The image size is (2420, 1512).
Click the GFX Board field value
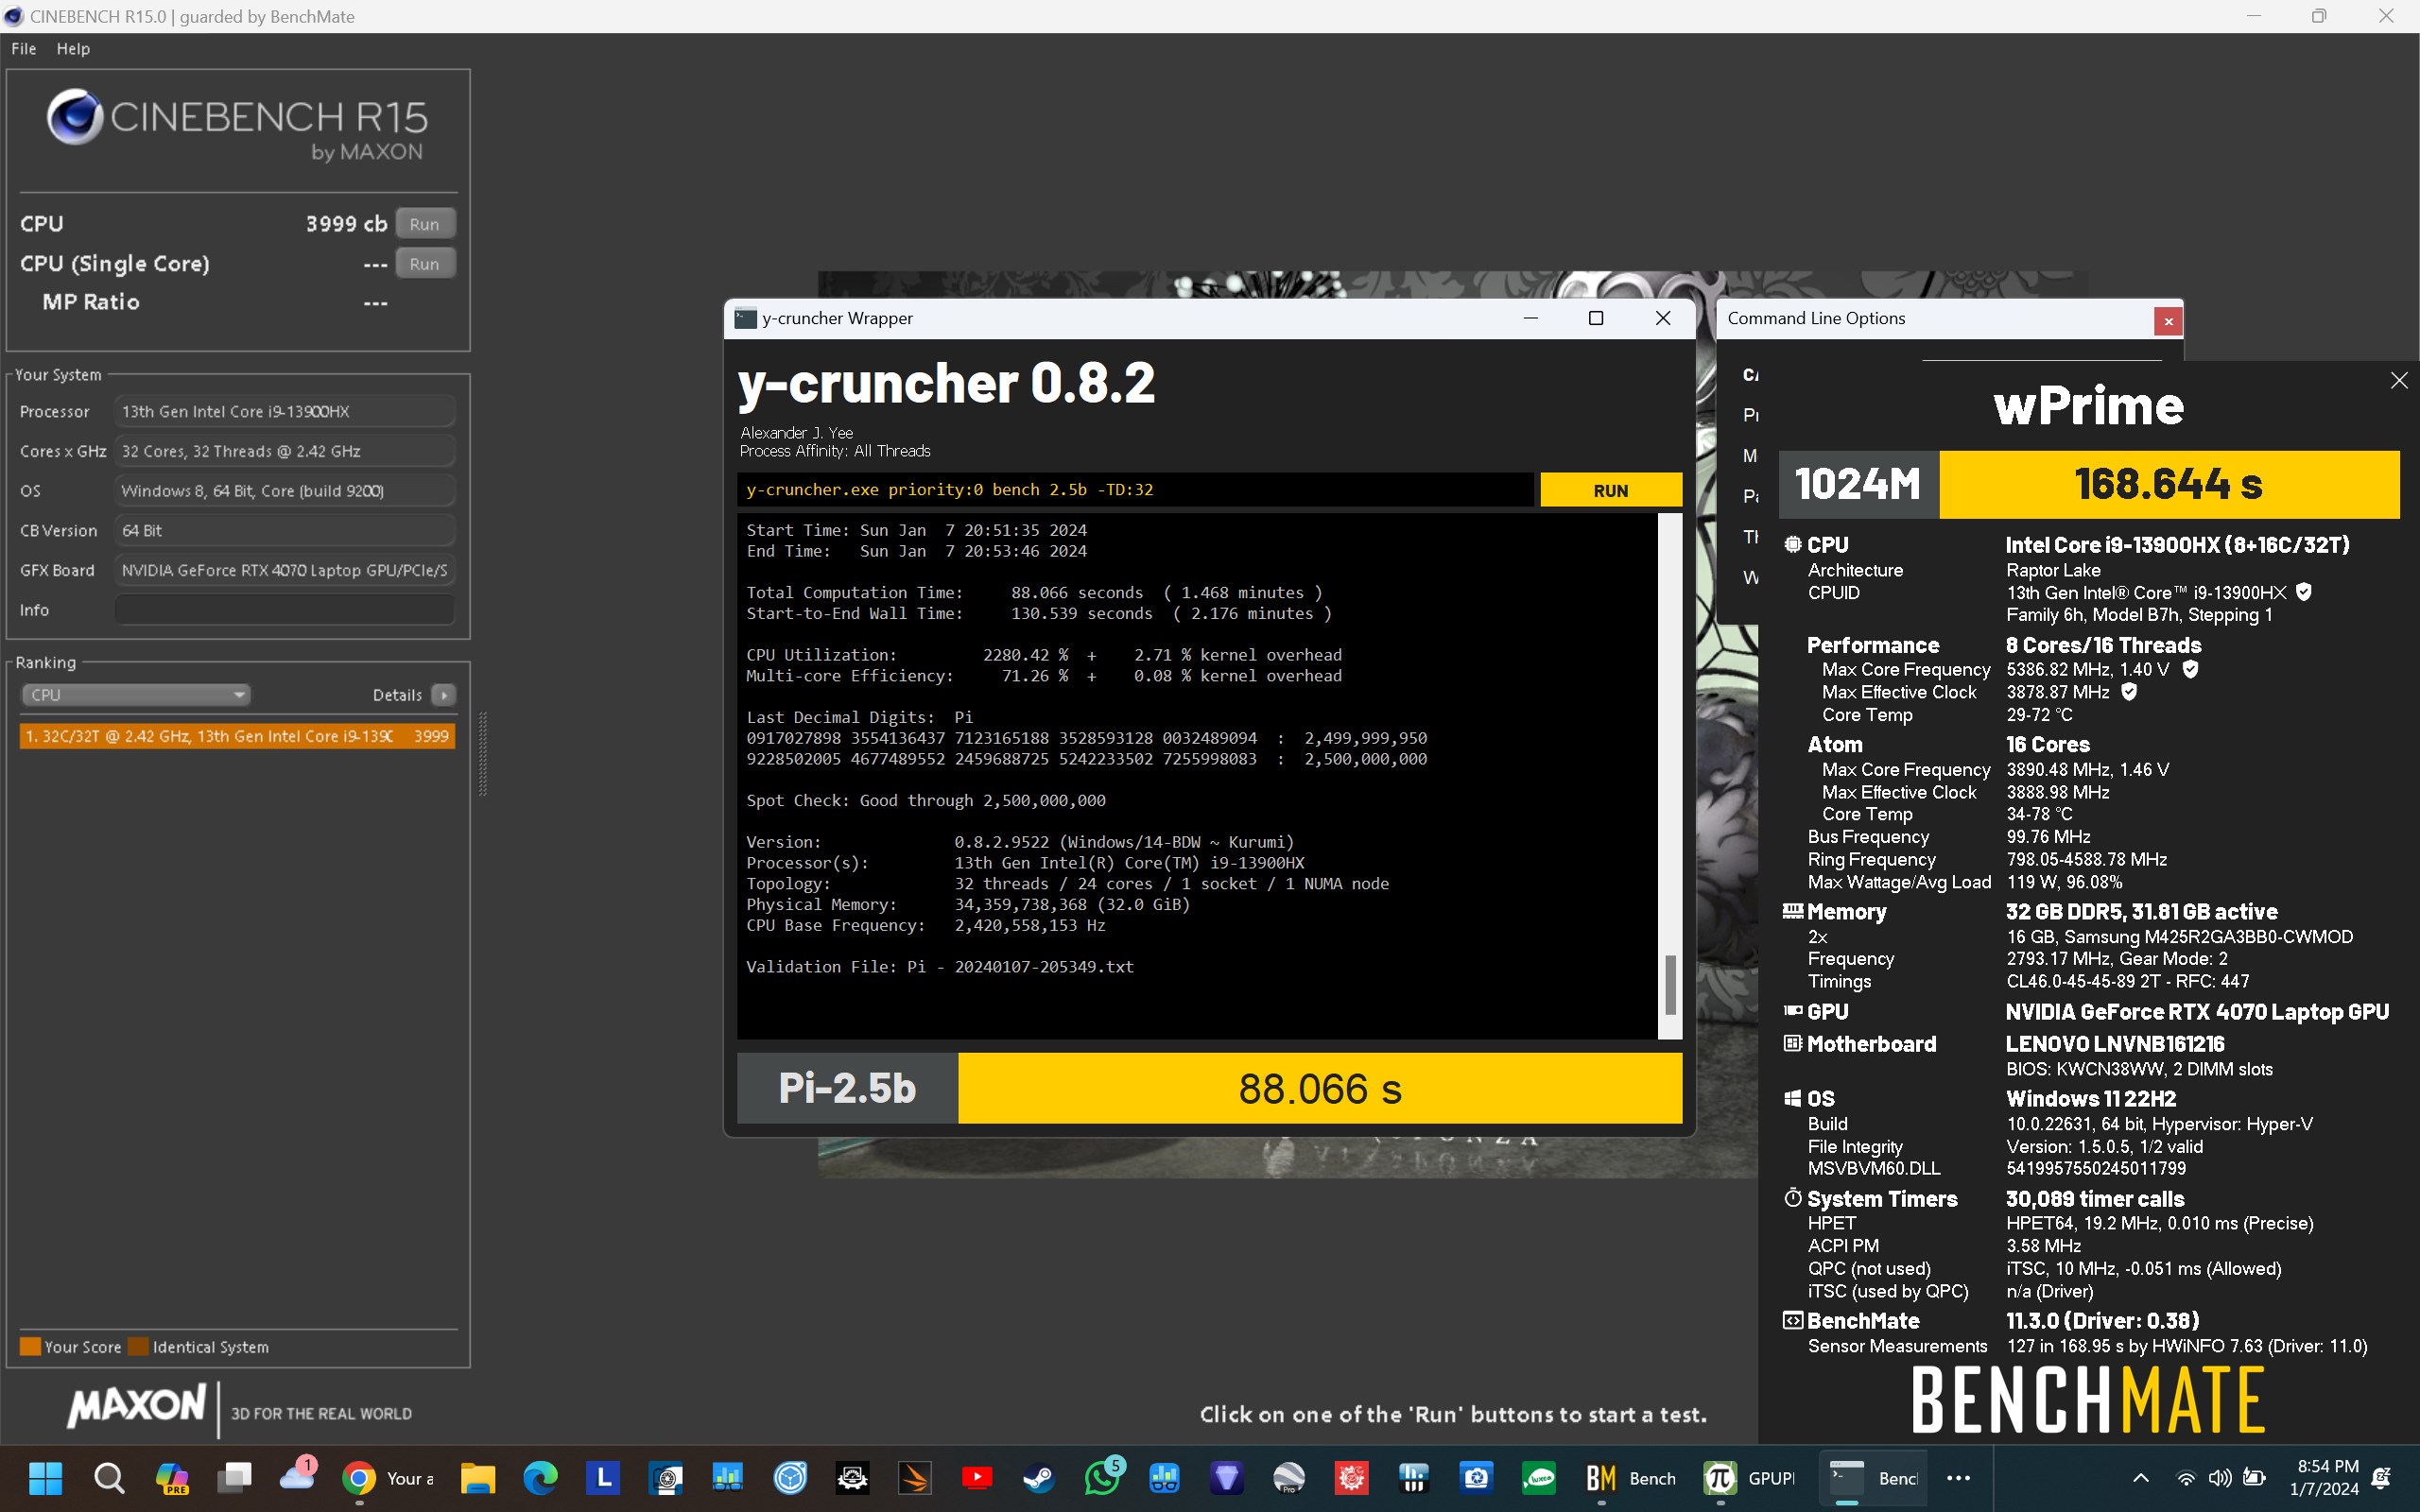[x=285, y=570]
